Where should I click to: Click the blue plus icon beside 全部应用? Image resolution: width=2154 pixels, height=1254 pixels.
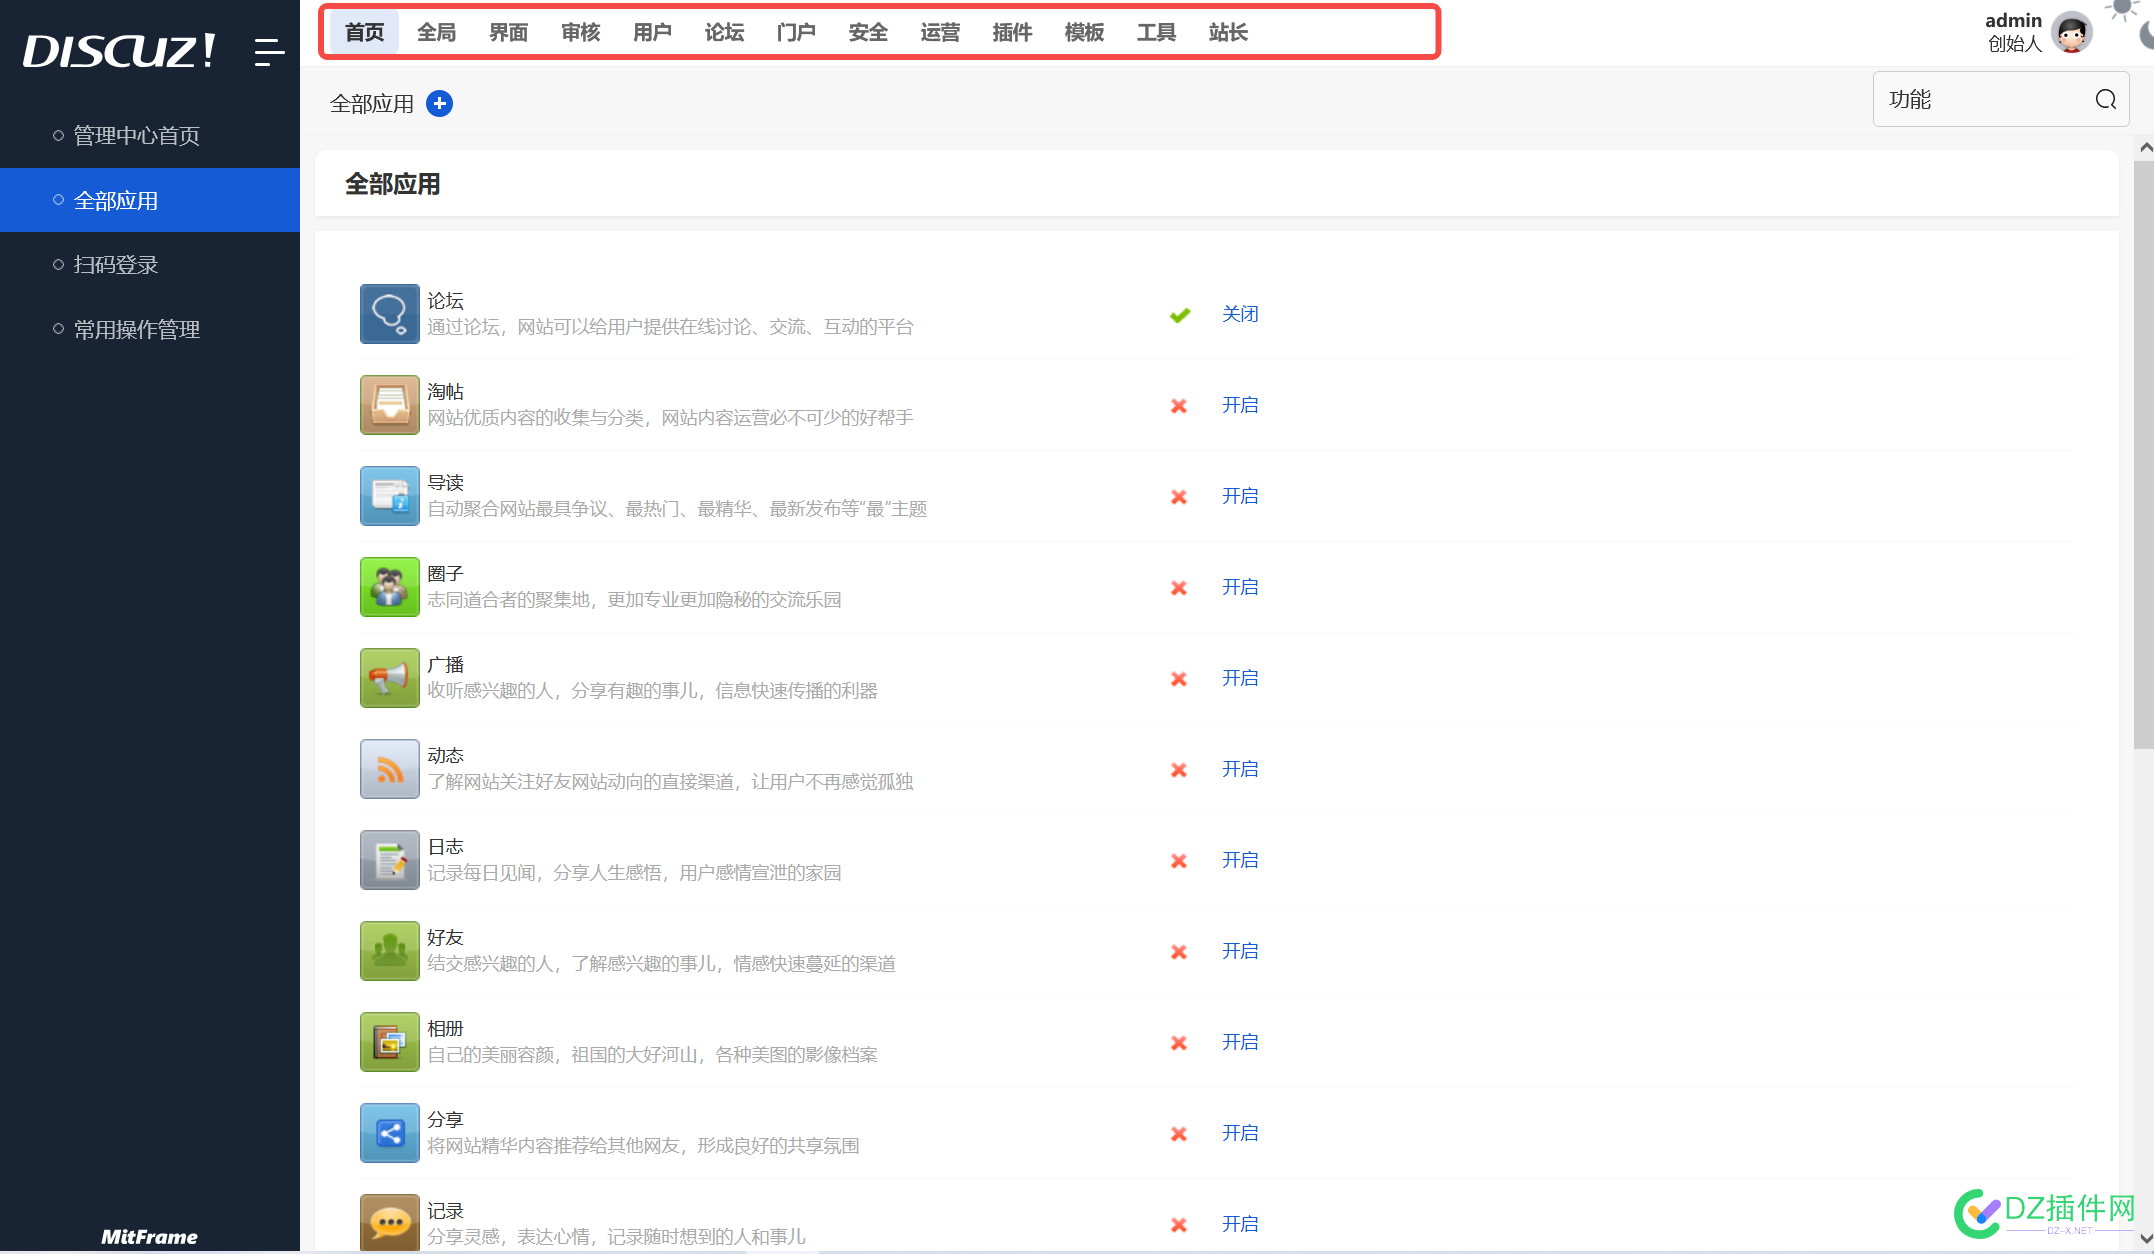[439, 103]
